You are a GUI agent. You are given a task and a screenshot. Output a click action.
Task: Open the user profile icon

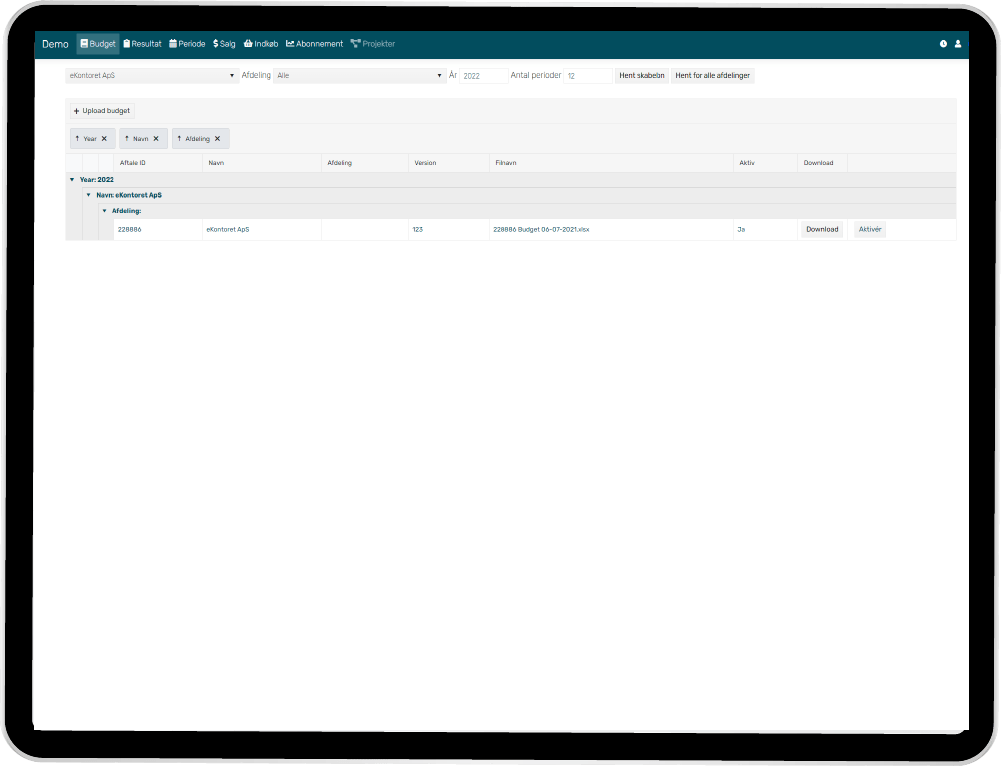(958, 44)
